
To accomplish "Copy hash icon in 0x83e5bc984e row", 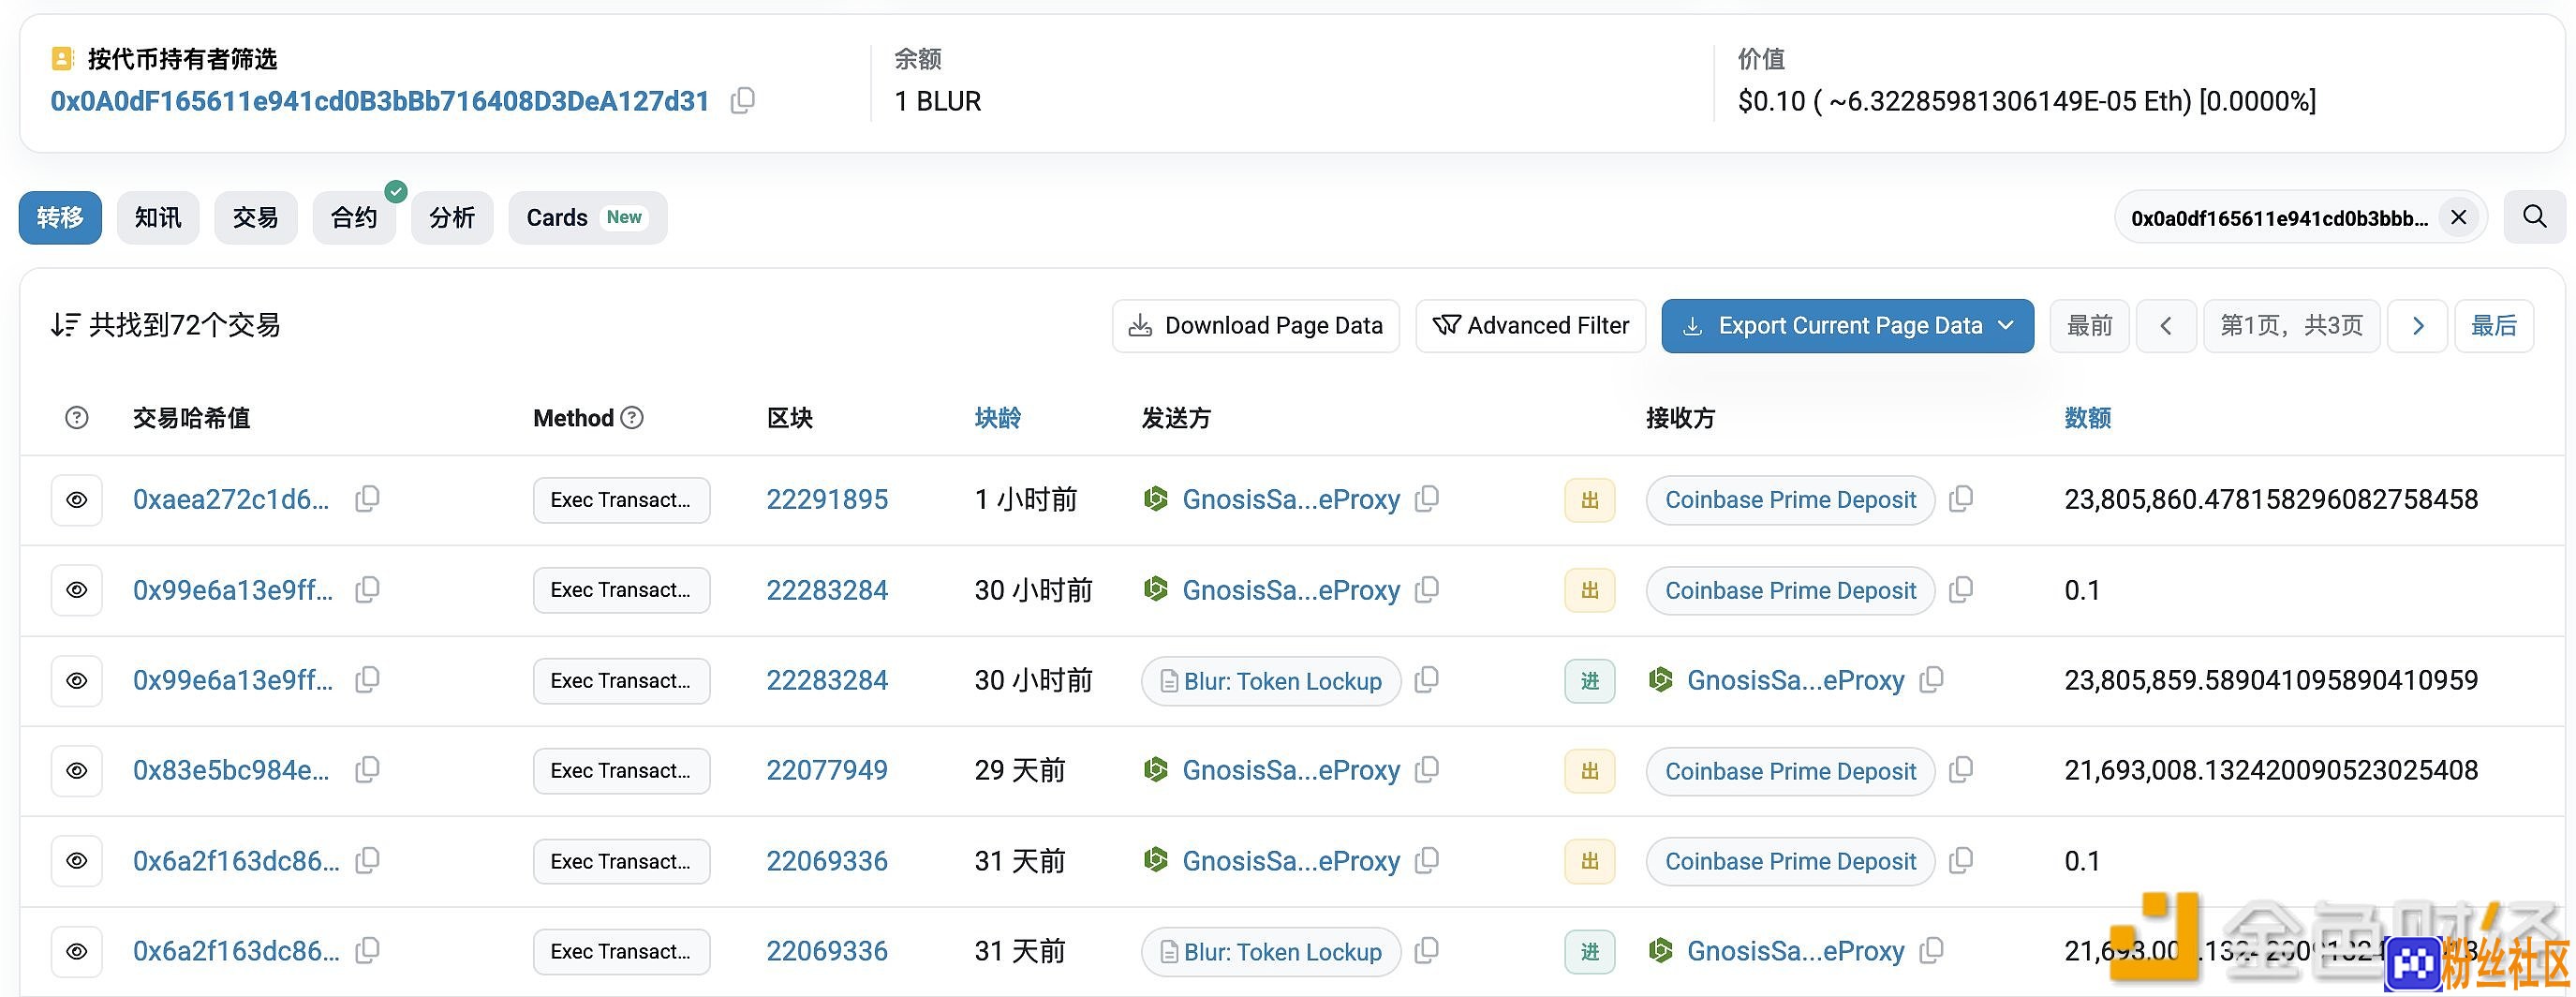I will pyautogui.click(x=367, y=770).
